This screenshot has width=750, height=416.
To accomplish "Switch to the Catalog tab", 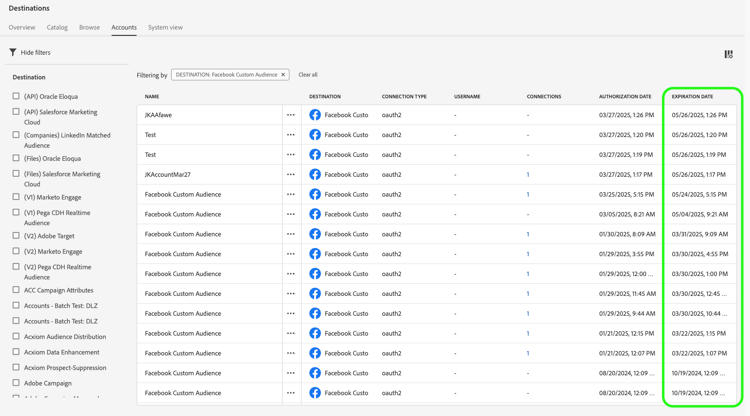I will click(x=57, y=28).
